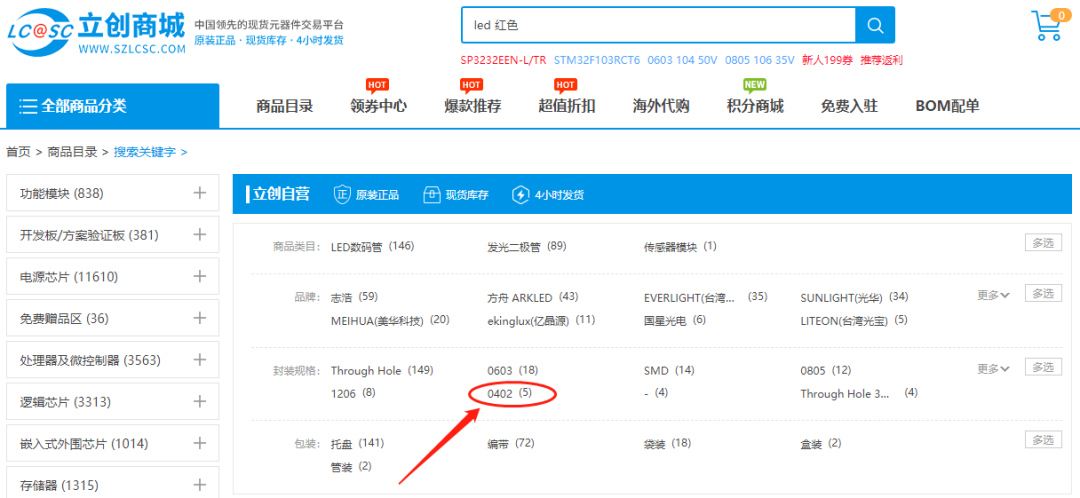The image size is (1080, 498).
Task: Filter brand ekinglux(亿晶源) (11)
Action: (x=541, y=320)
